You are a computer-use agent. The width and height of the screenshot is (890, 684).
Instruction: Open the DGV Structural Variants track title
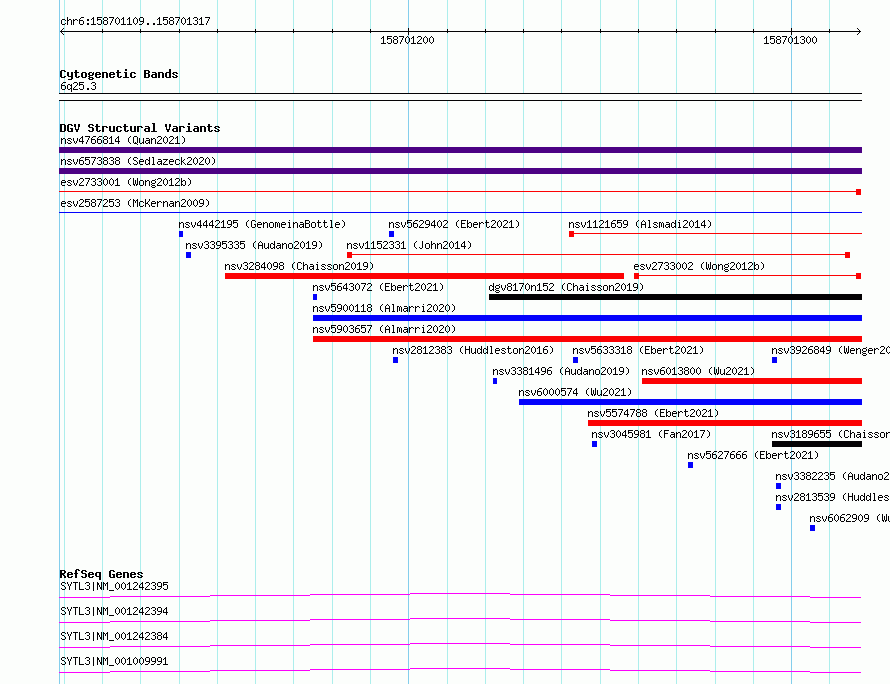(140, 128)
